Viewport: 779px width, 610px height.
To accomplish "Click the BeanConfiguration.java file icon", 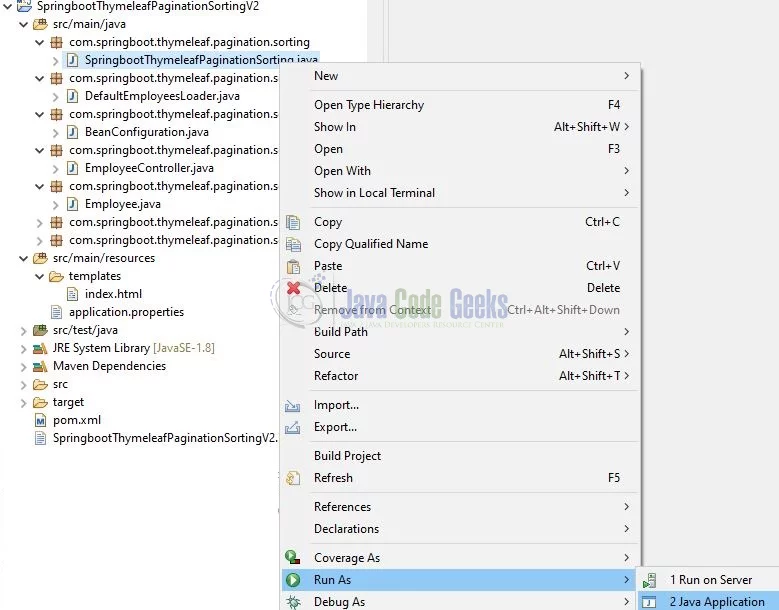I will click(x=73, y=132).
